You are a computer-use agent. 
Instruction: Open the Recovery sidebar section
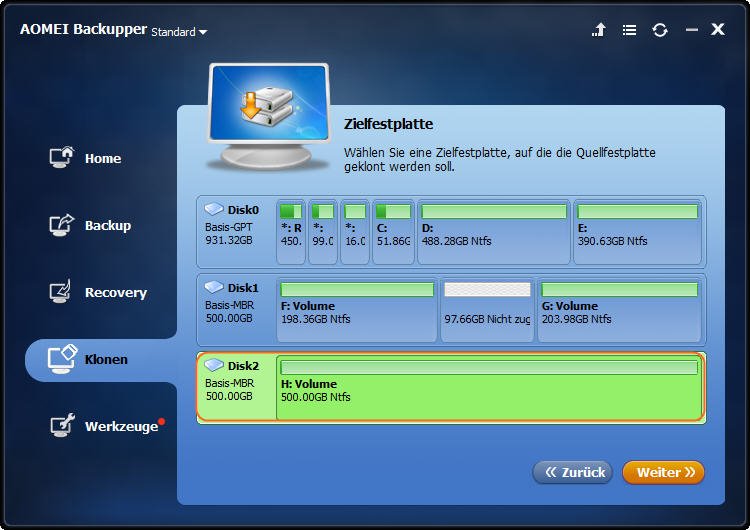pyautogui.click(x=99, y=292)
